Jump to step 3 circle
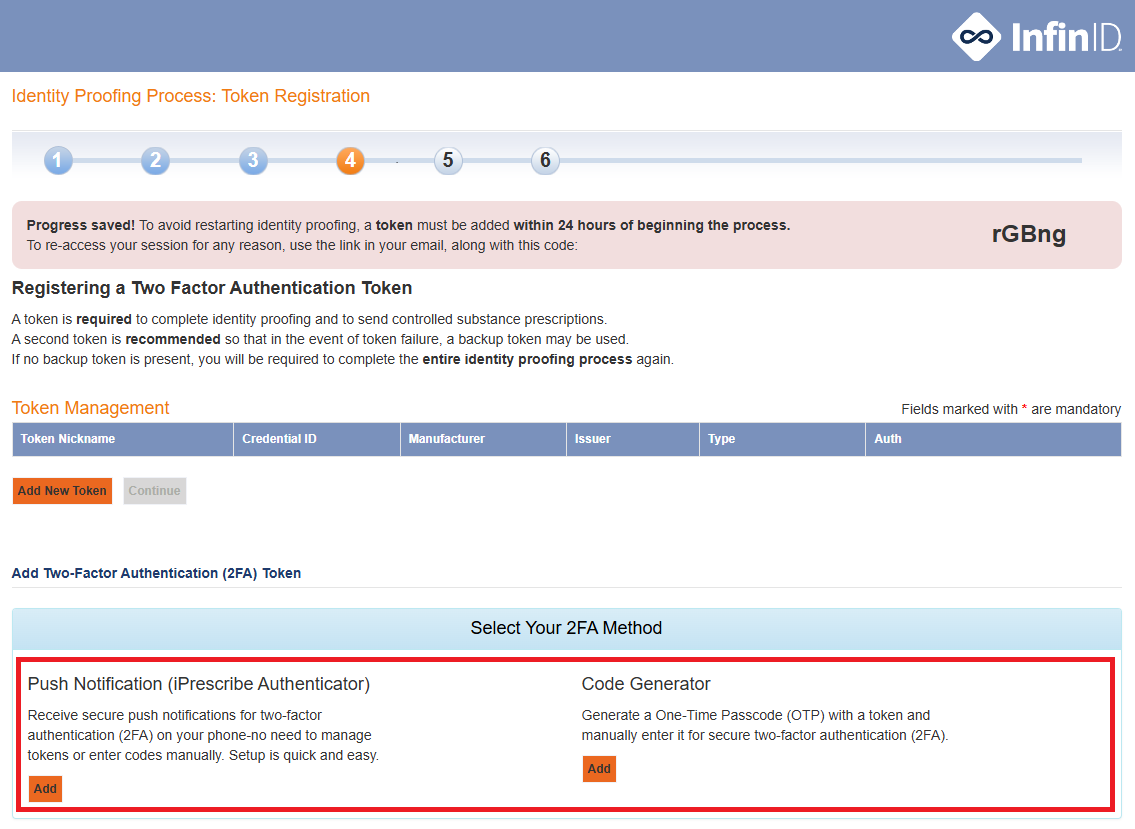This screenshot has height=829, width=1135. [x=253, y=160]
